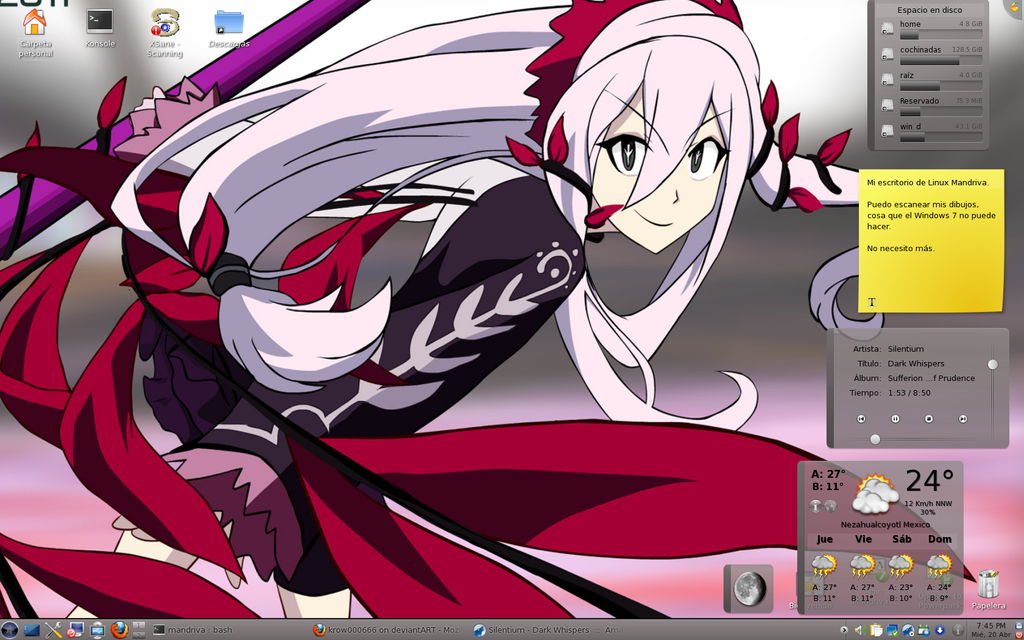Skip to next track in player widget
Viewport: 1024px width, 640px height.
coord(963,419)
